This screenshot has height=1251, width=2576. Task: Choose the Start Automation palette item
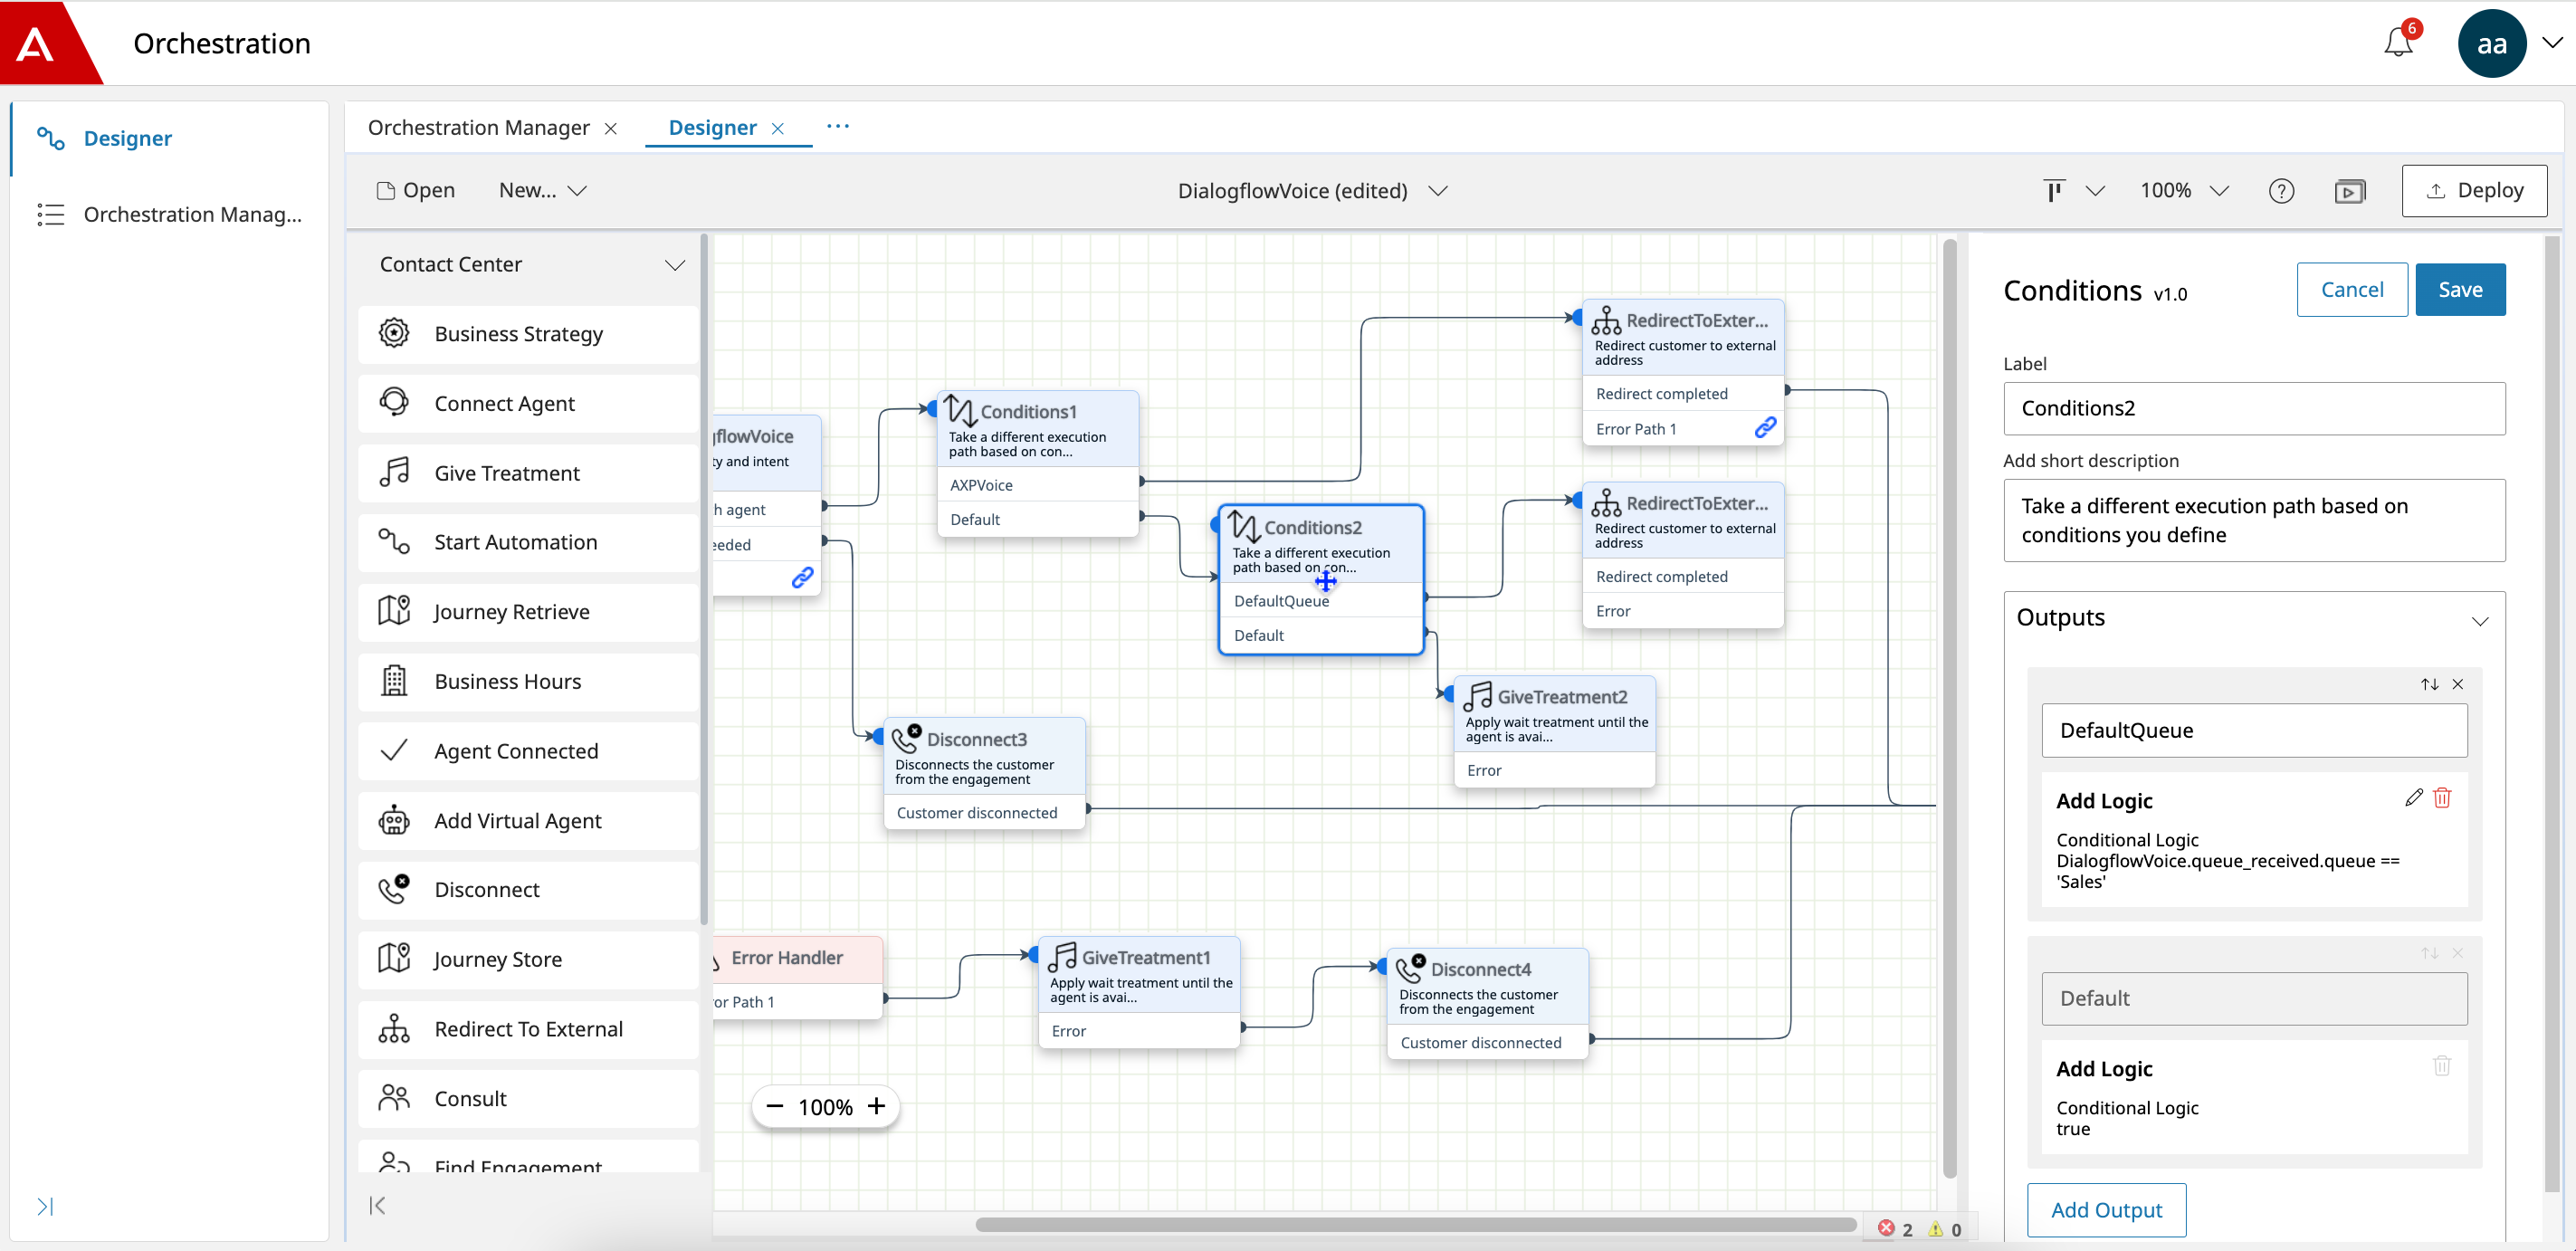point(528,542)
